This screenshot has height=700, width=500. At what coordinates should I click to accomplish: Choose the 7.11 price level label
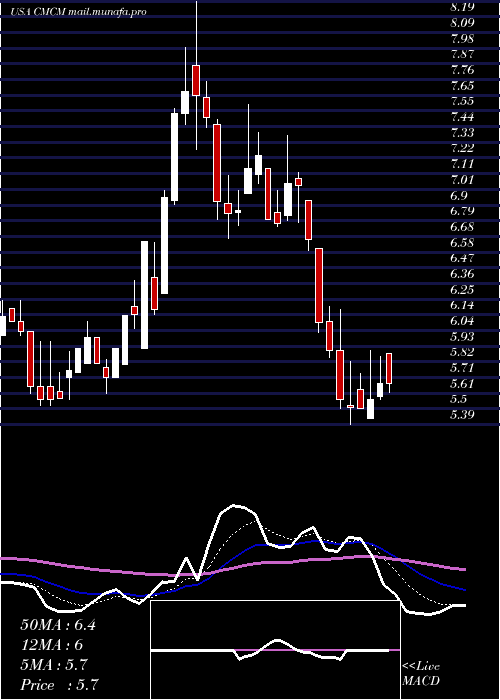462,164
